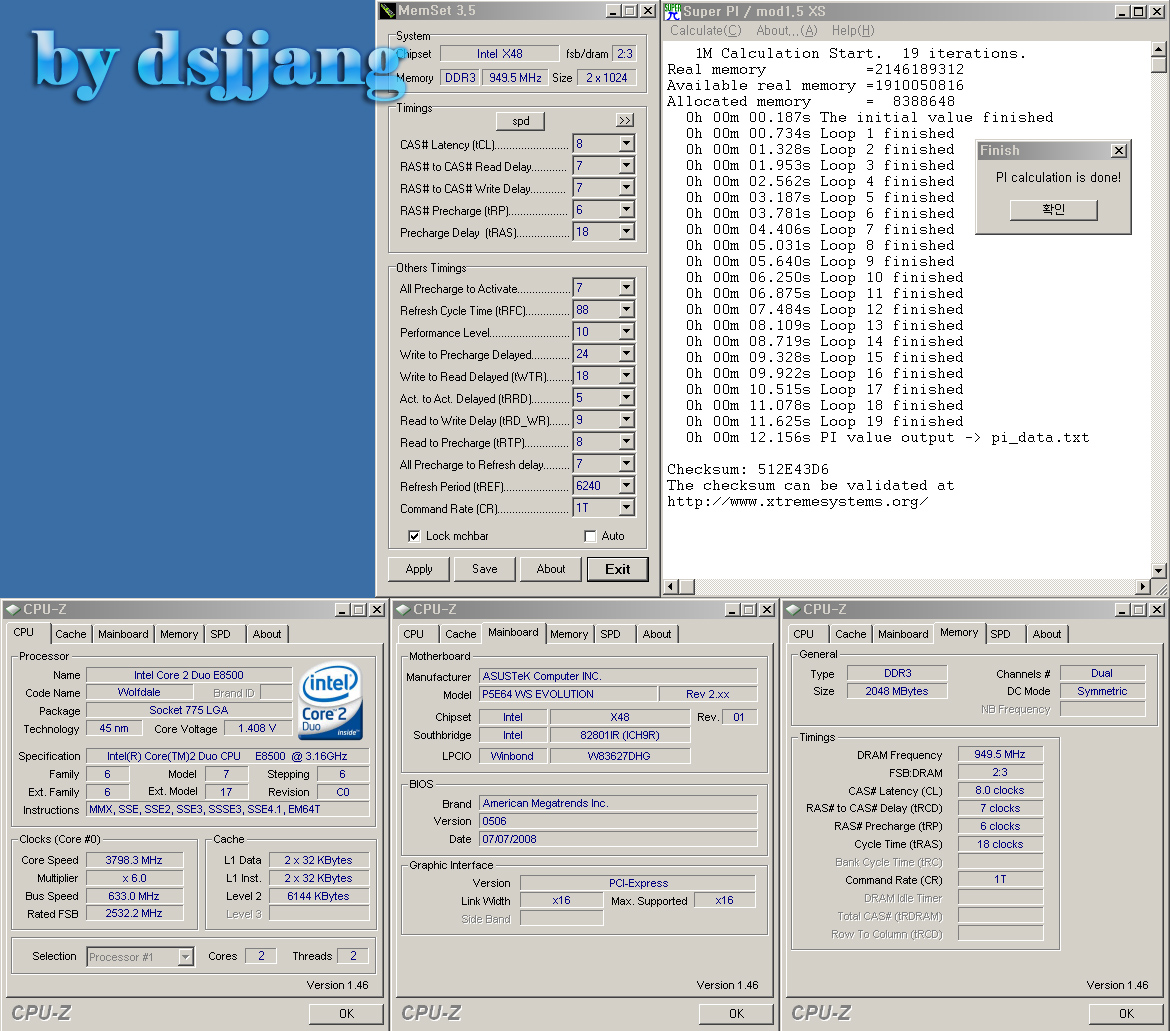The height and width of the screenshot is (1031, 1170).
Task: Click the Memory CPU-Z window title icon
Action: 793,609
